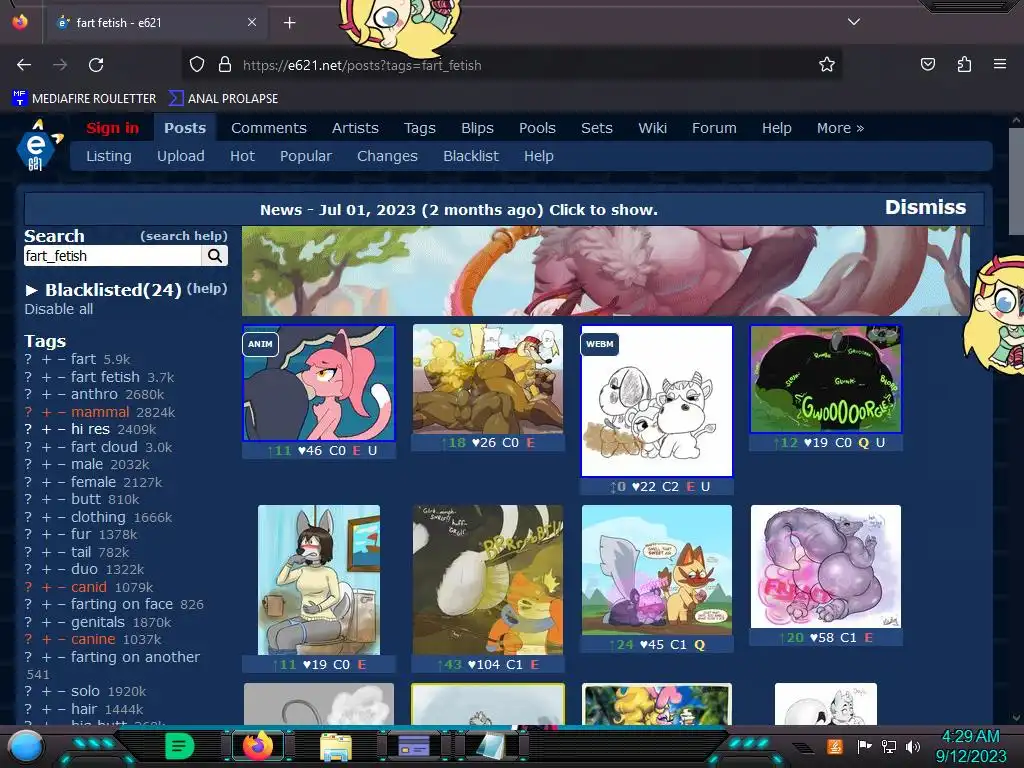Viewport: 1024px width, 768px height.
Task: Click Disable all under Blacklisted
Action: coord(59,309)
